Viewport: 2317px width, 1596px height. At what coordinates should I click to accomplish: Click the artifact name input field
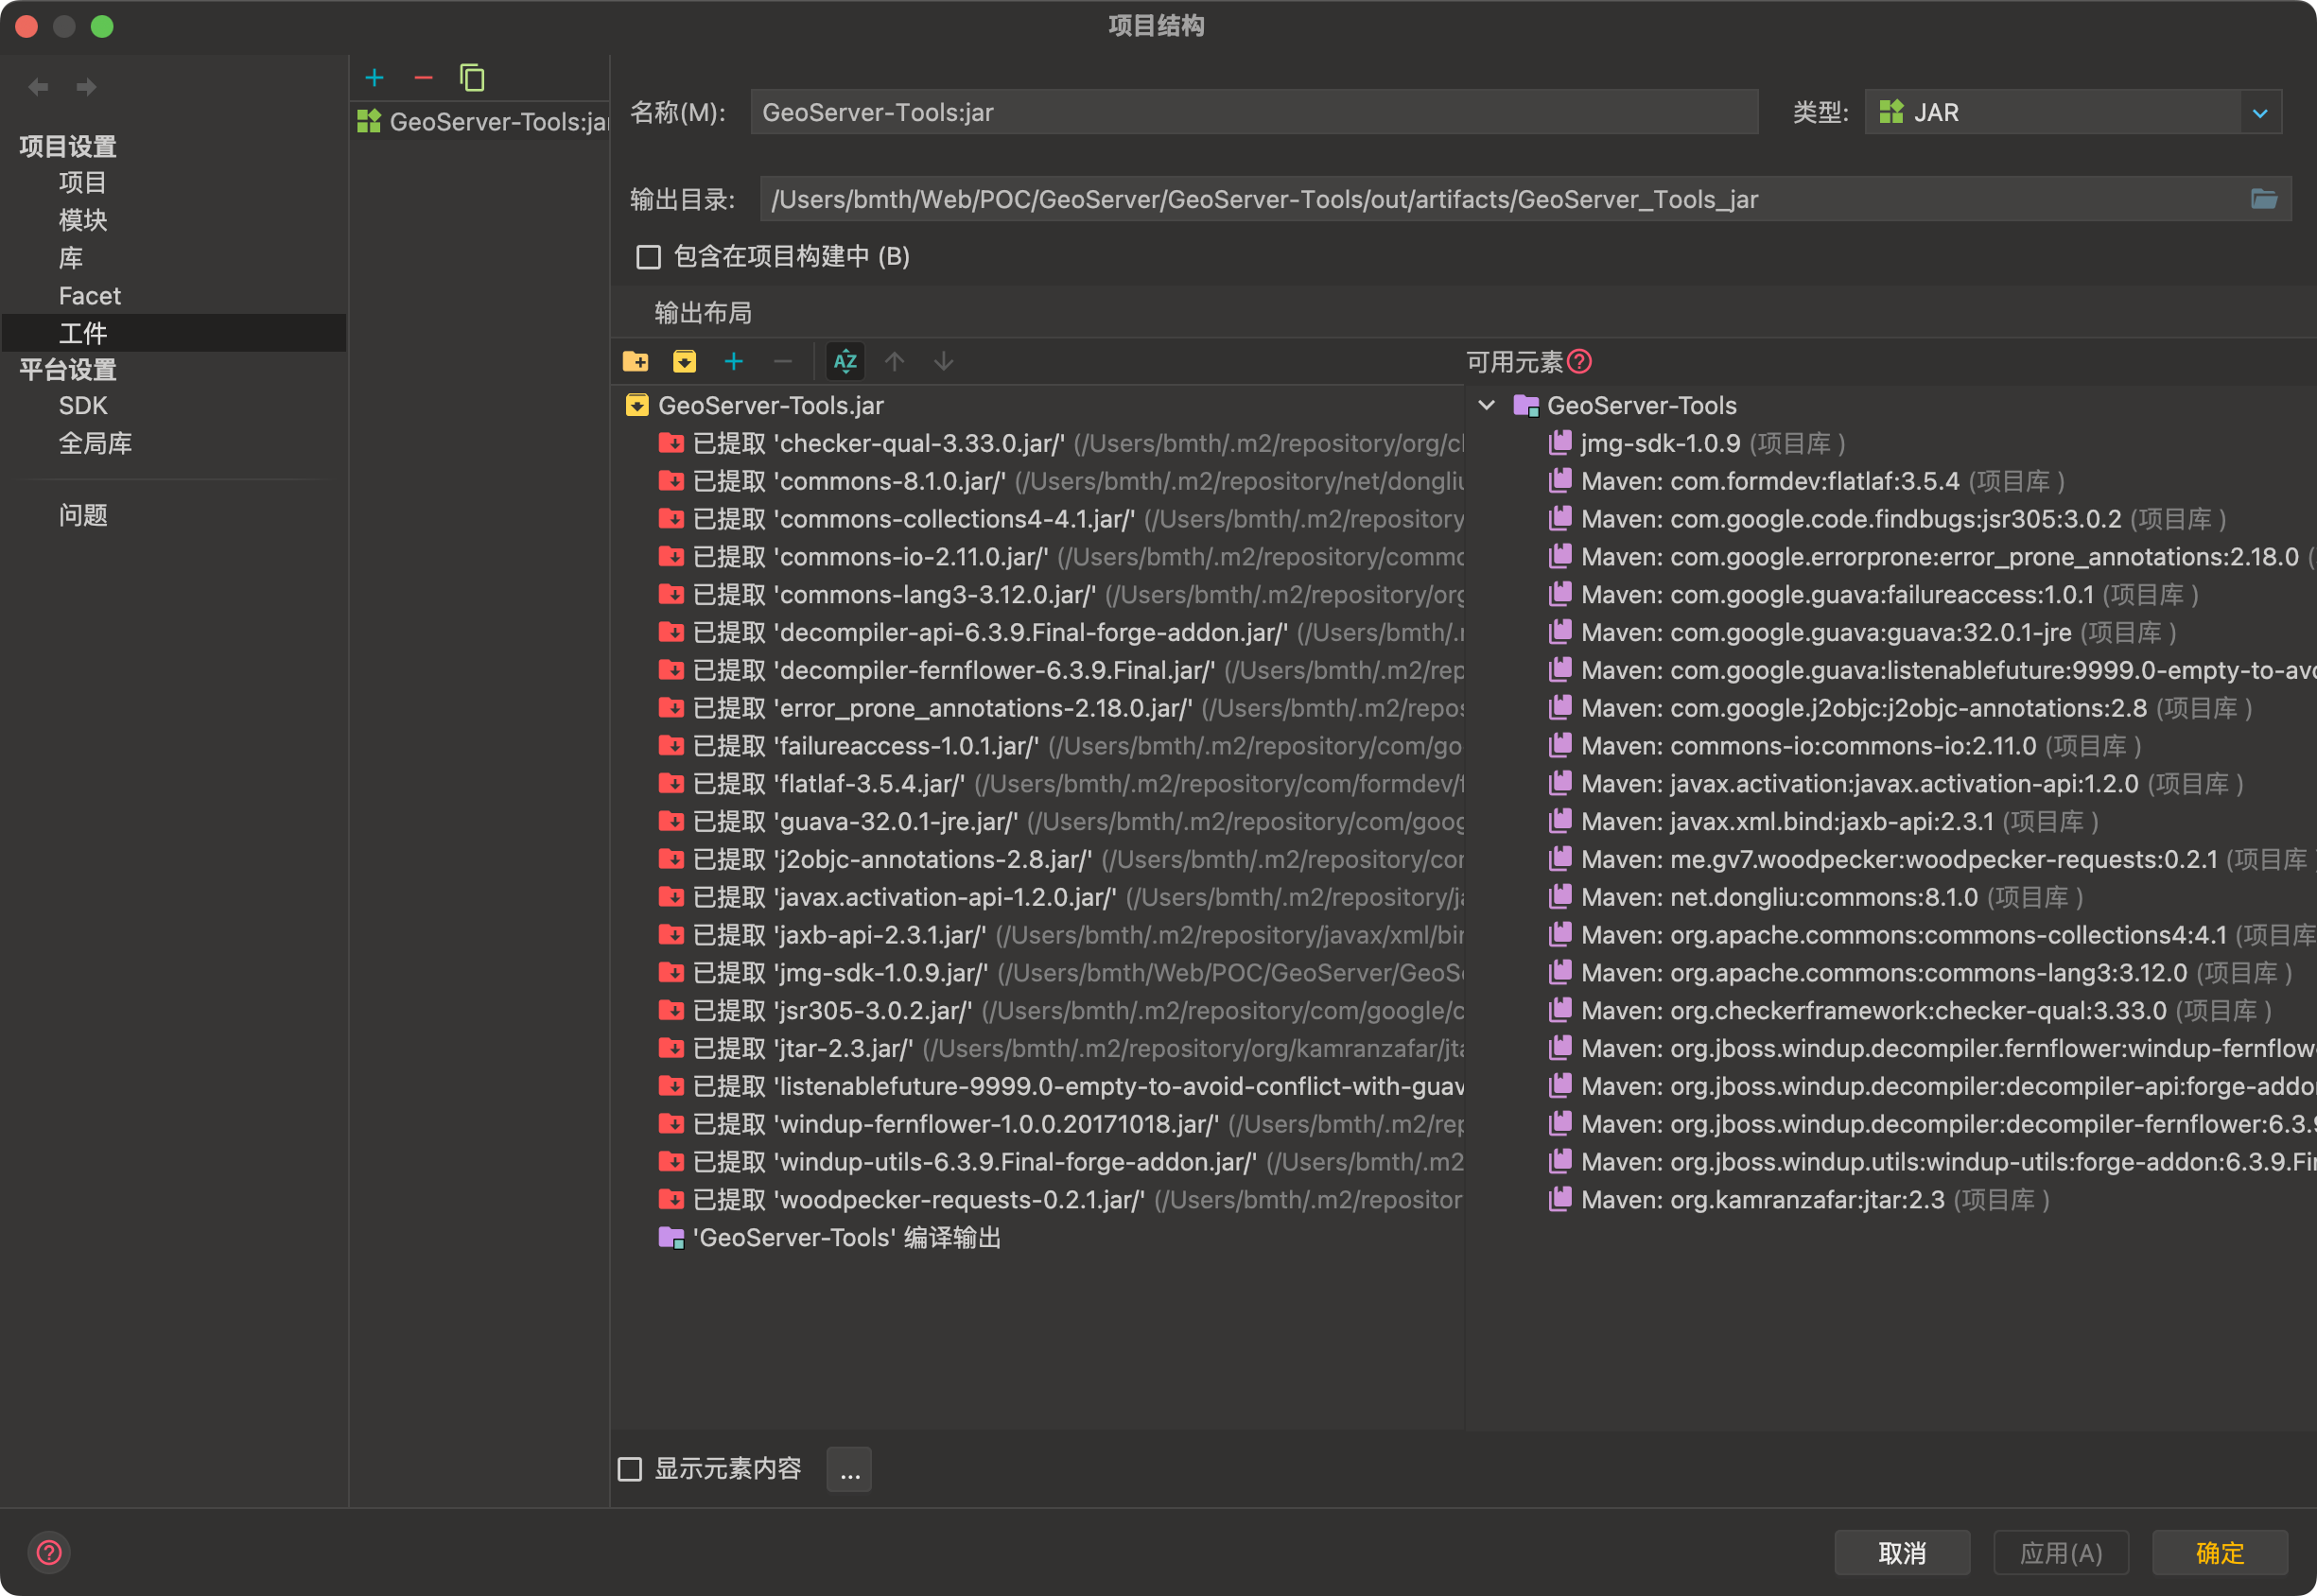coord(1254,112)
